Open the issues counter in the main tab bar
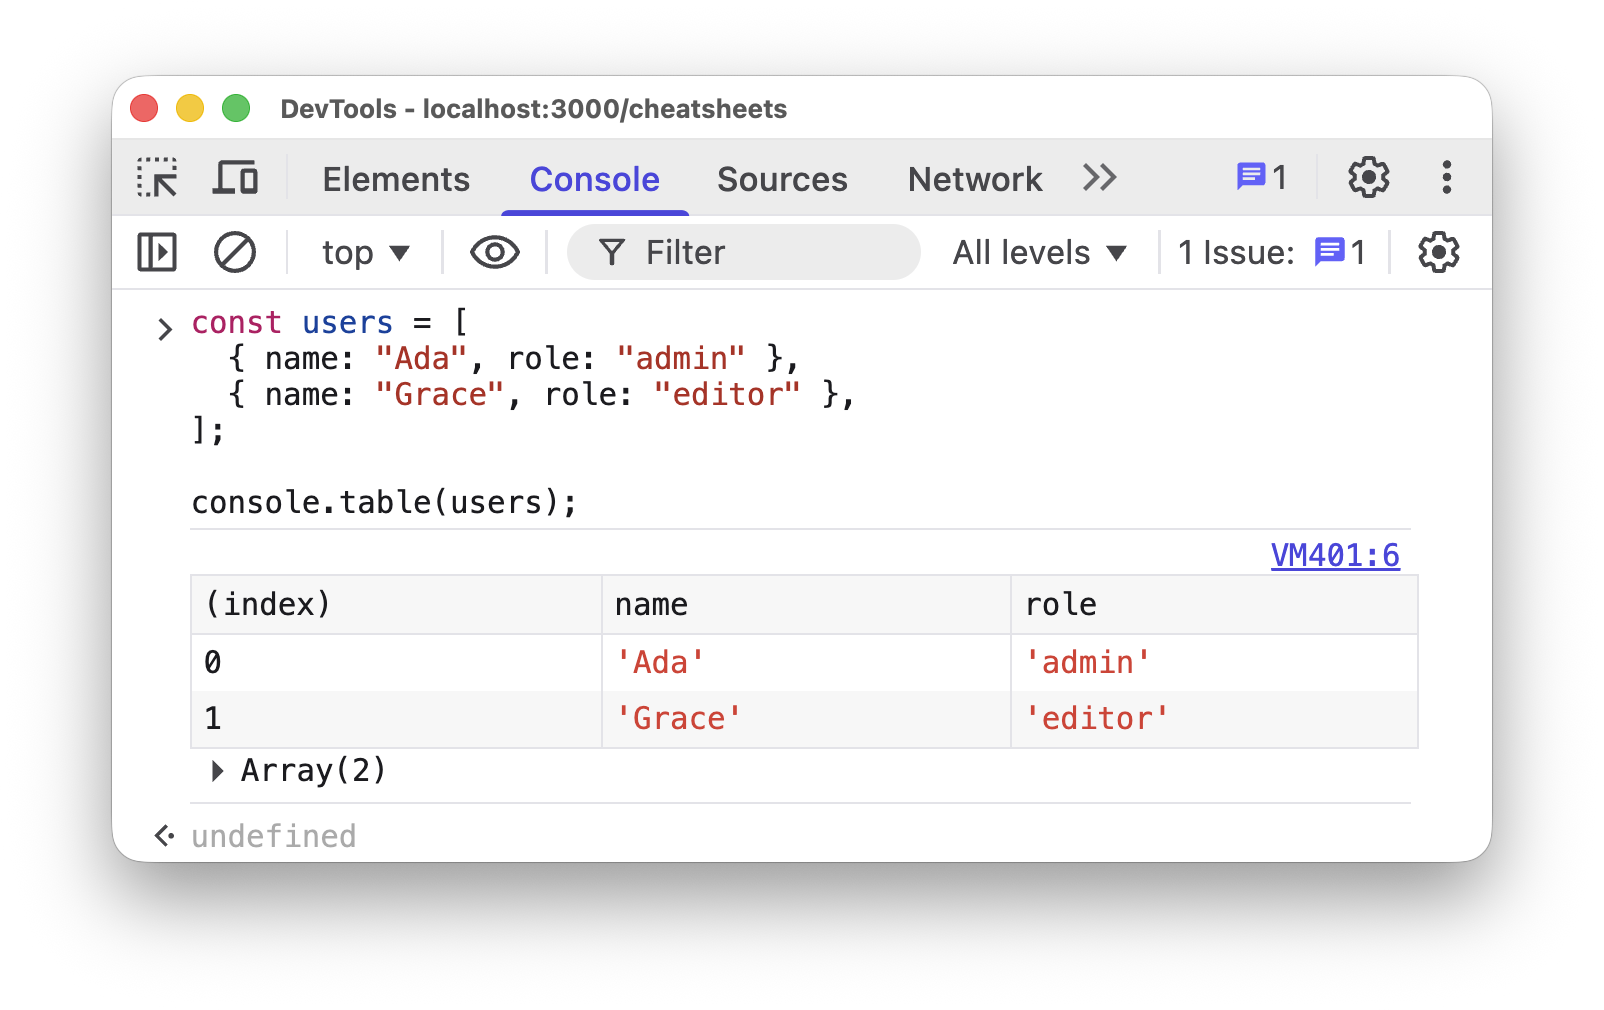Viewport: 1604px width, 1010px height. (1262, 178)
